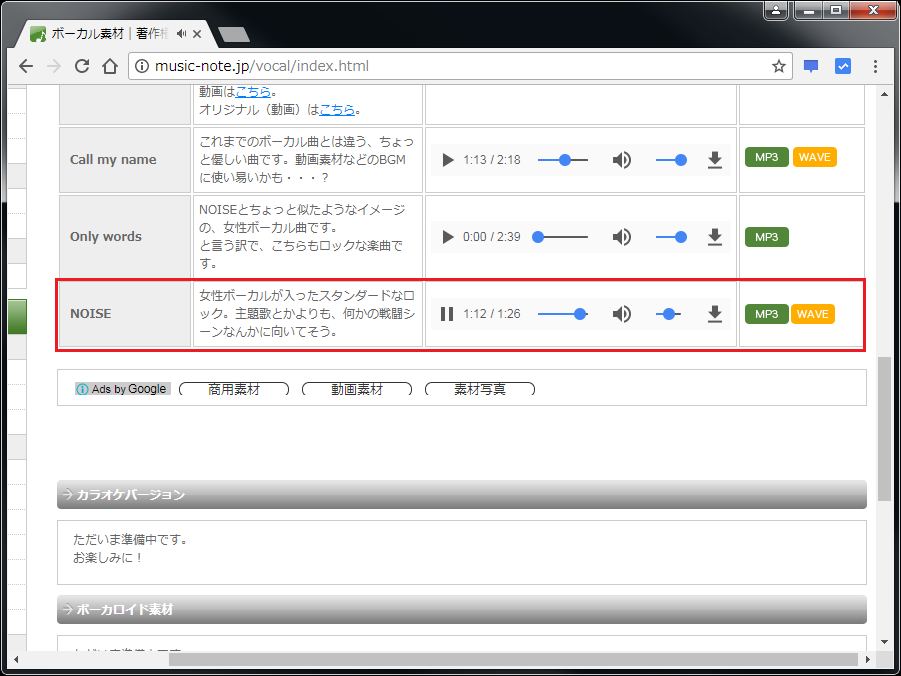Click the horizontal scrollbar thumb
Image resolution: width=901 pixels, height=676 pixels.
point(513,659)
